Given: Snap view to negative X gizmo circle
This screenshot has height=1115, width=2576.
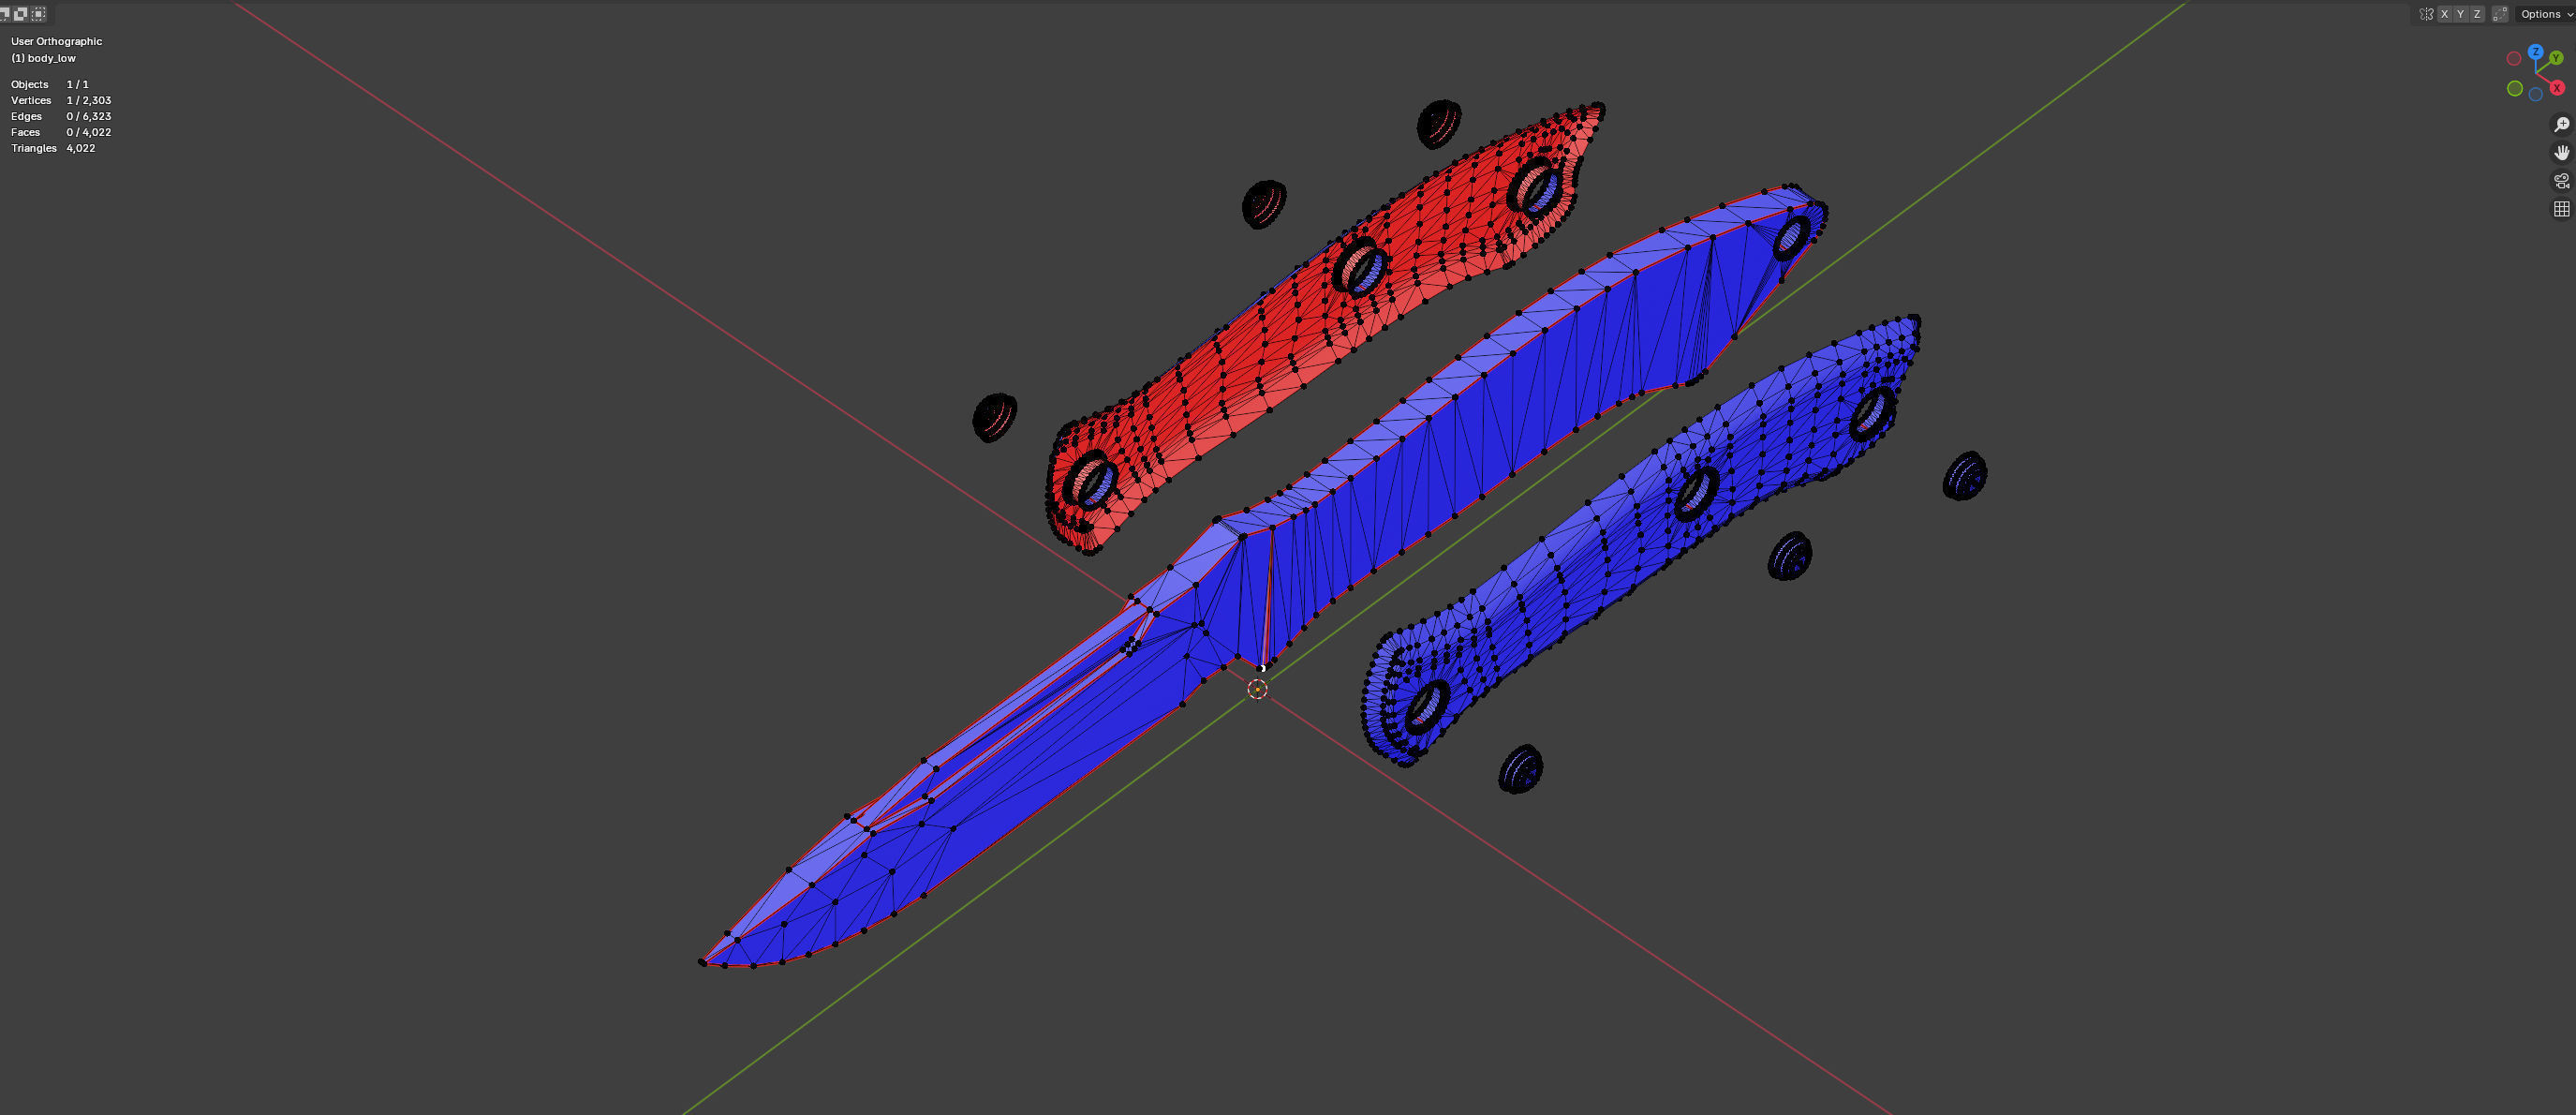Looking at the screenshot, I should [x=2514, y=58].
